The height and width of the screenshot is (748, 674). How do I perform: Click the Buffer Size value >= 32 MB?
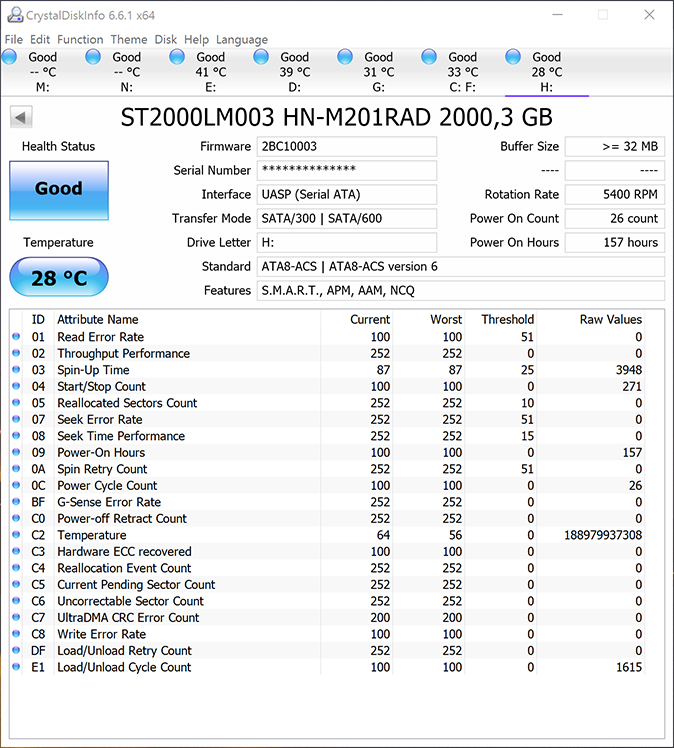(615, 146)
